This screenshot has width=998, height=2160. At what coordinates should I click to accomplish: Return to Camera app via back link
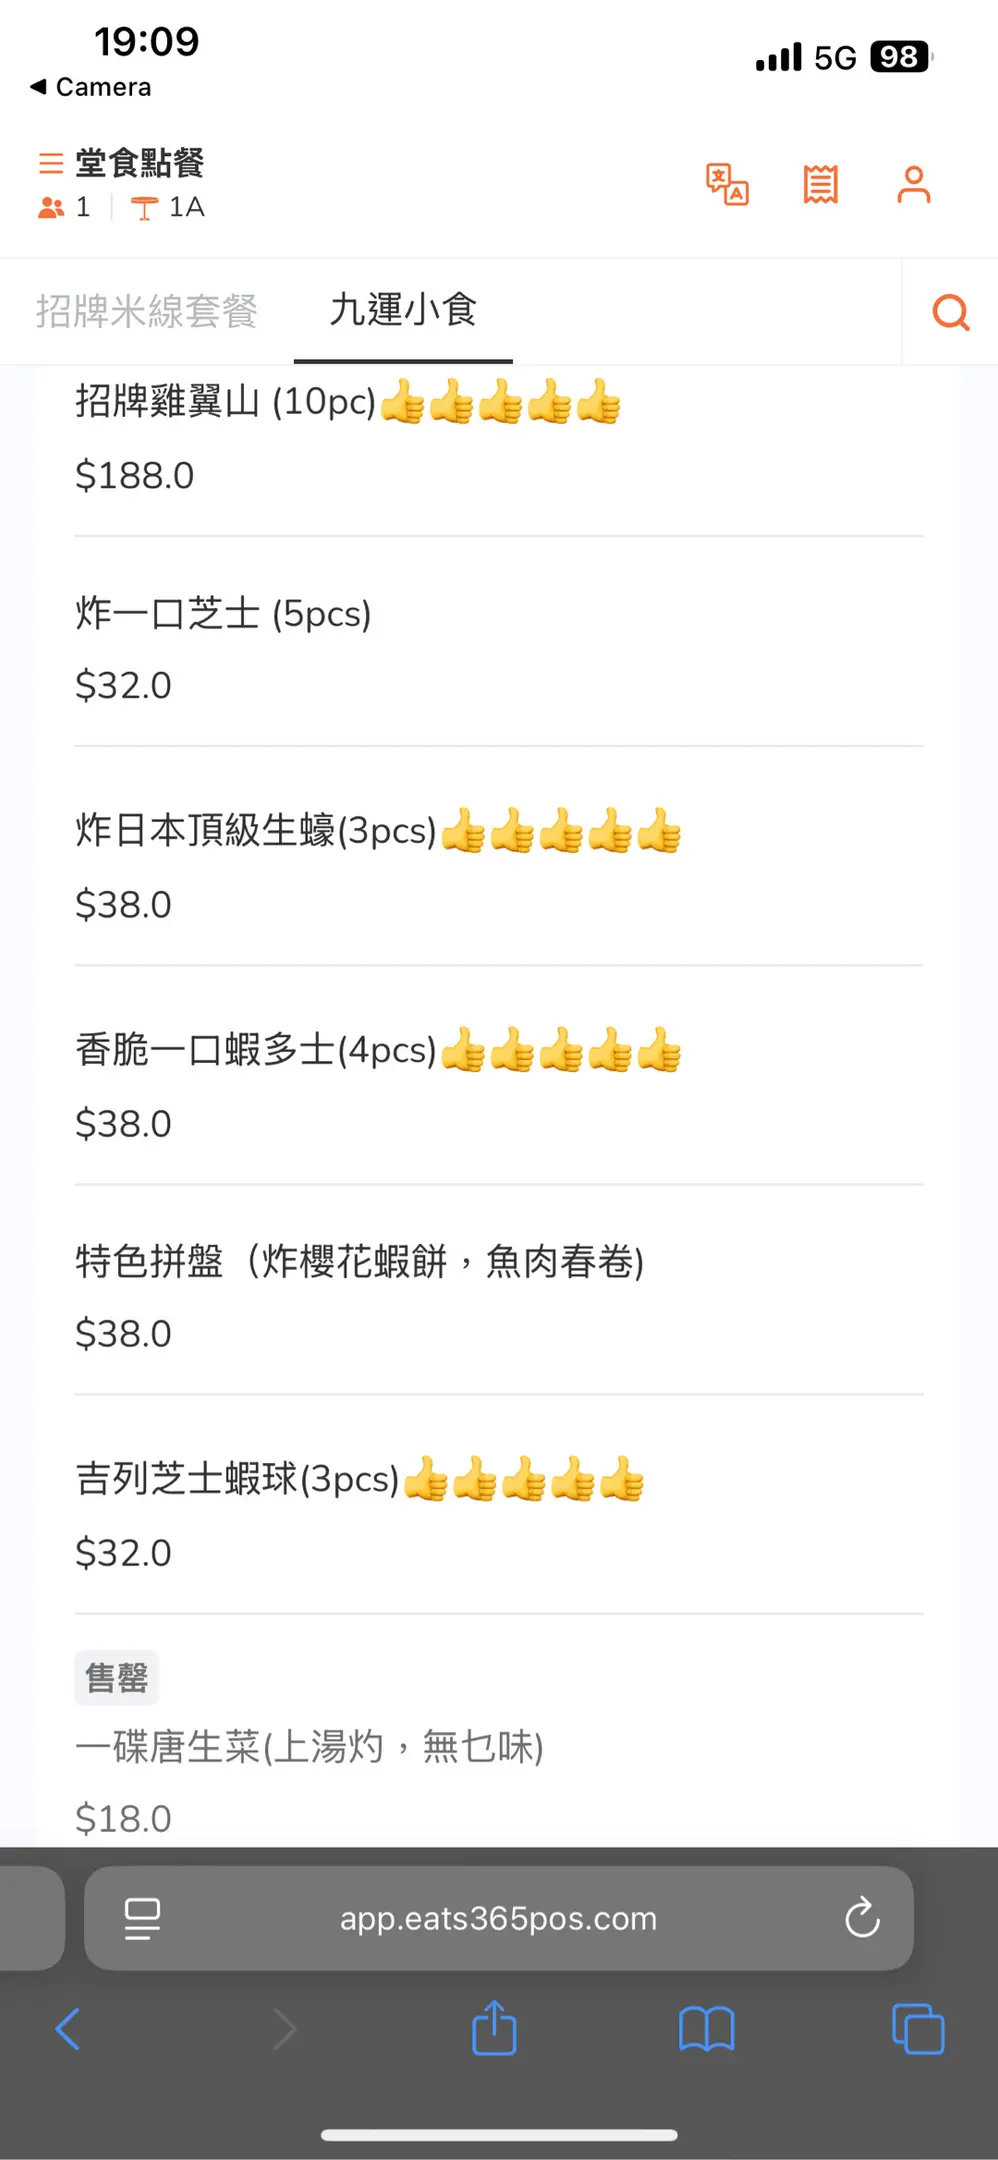91,87
